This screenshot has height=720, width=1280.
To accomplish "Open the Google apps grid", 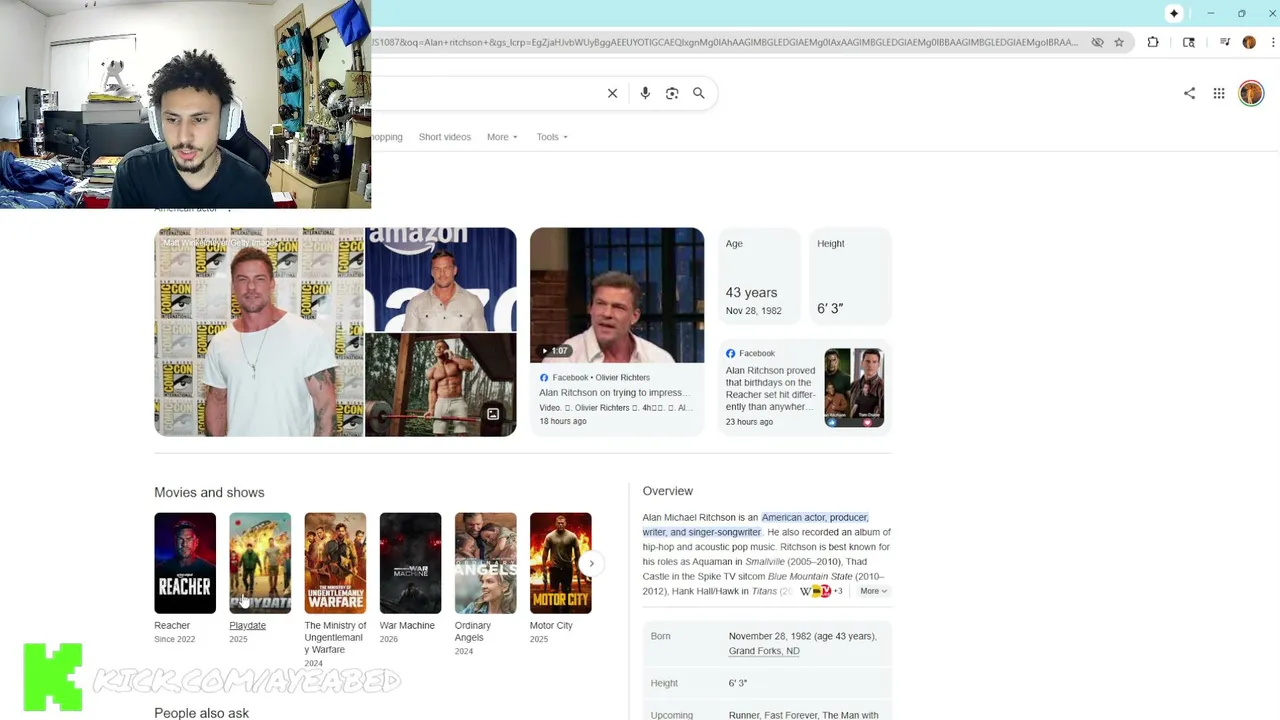I will [x=1219, y=93].
